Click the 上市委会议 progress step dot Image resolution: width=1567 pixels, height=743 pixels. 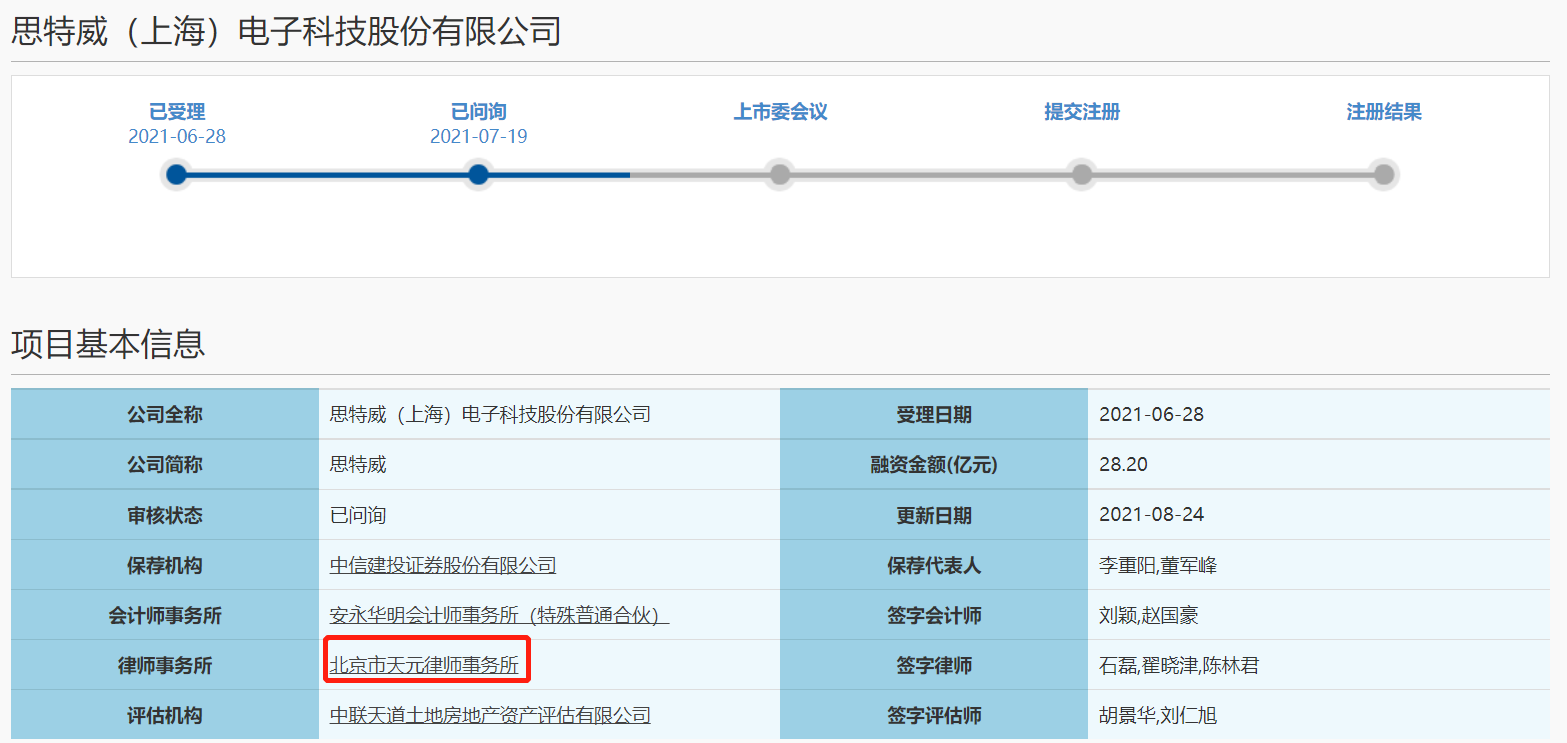click(780, 175)
